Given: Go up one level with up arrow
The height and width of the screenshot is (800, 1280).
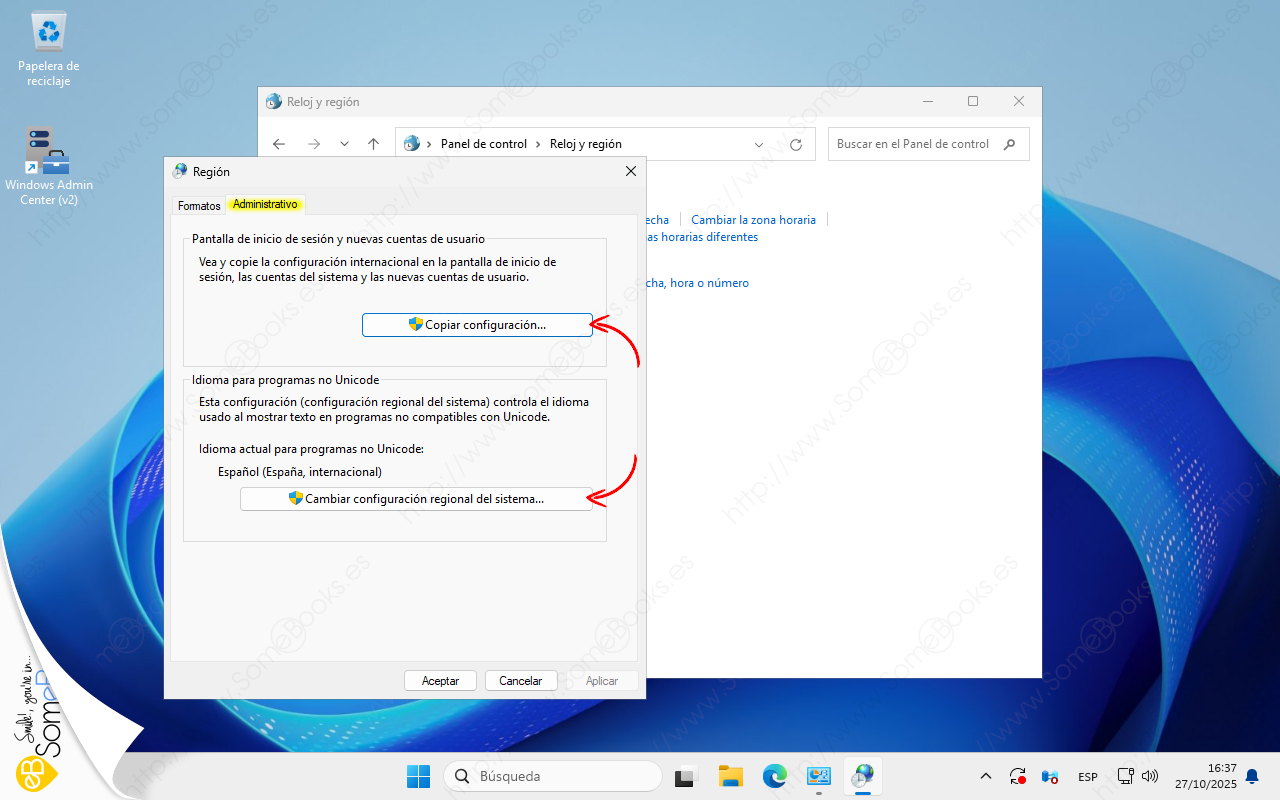Looking at the screenshot, I should click(x=373, y=144).
